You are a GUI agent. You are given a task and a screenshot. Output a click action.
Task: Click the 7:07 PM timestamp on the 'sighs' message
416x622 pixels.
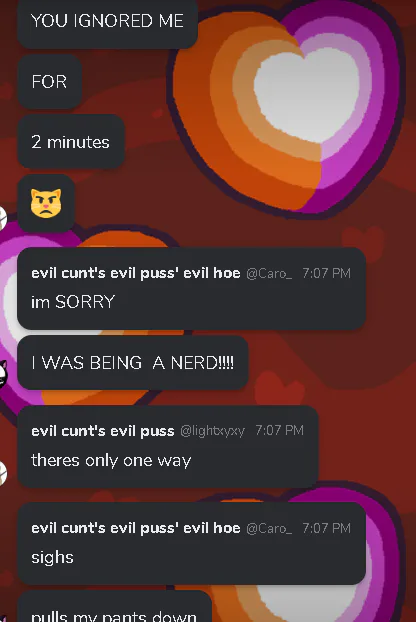coord(326,528)
